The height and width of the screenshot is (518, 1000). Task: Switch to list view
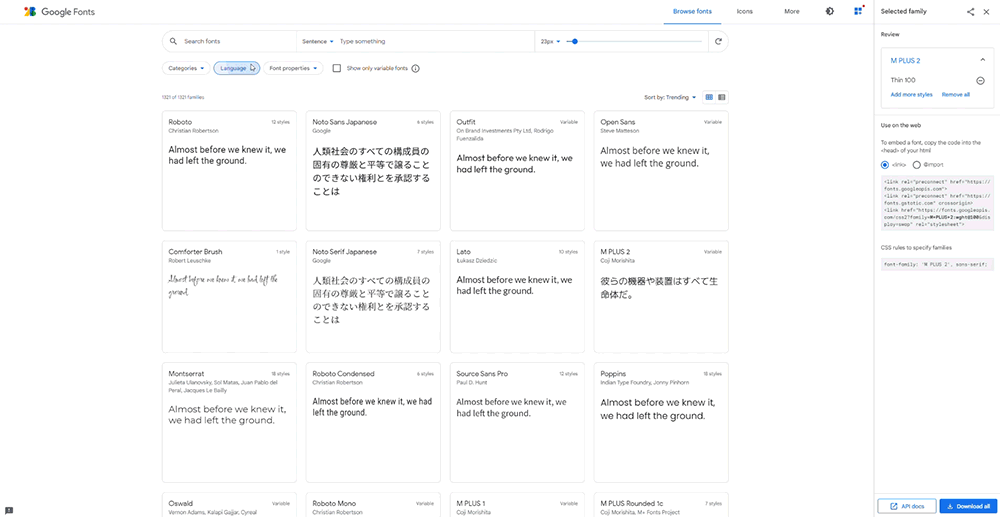pos(722,98)
